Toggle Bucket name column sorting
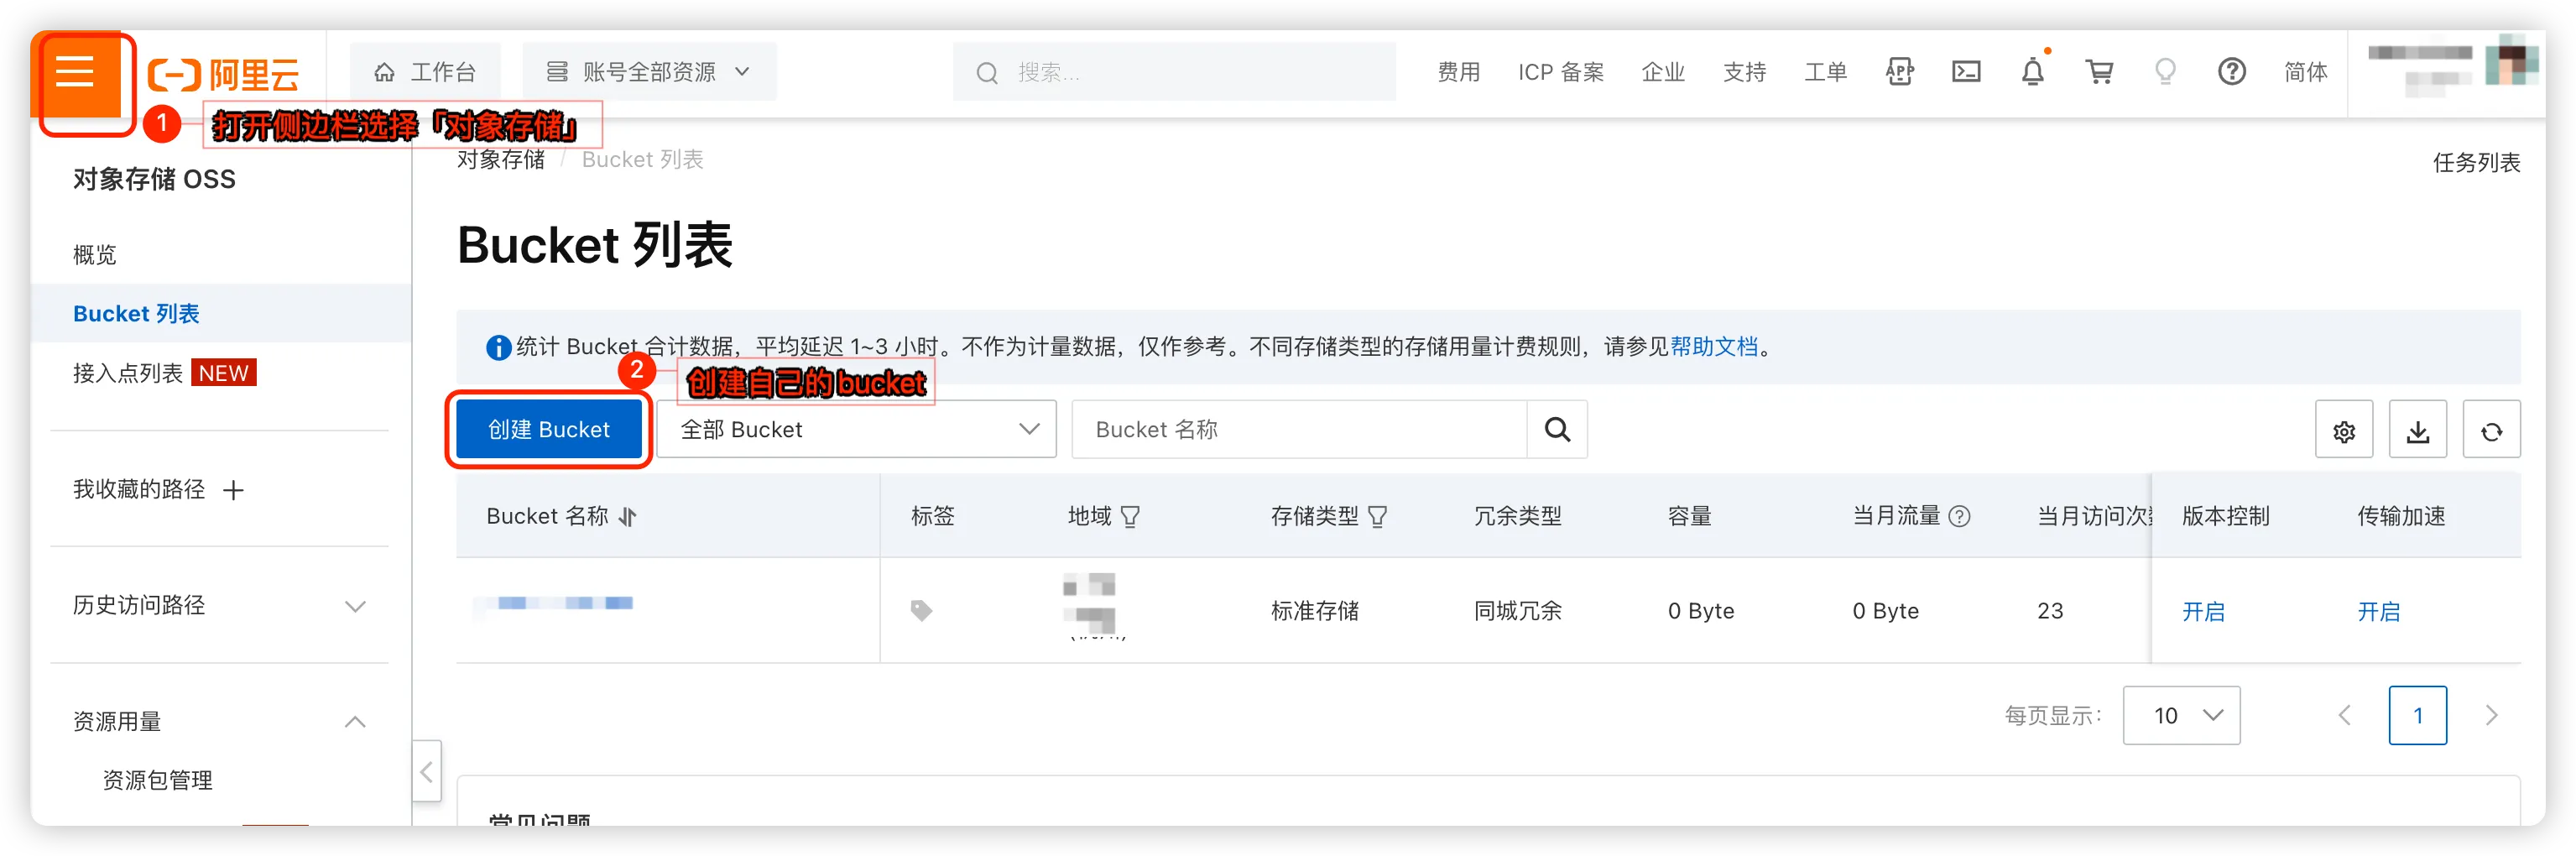2576x856 pixels. tap(627, 517)
